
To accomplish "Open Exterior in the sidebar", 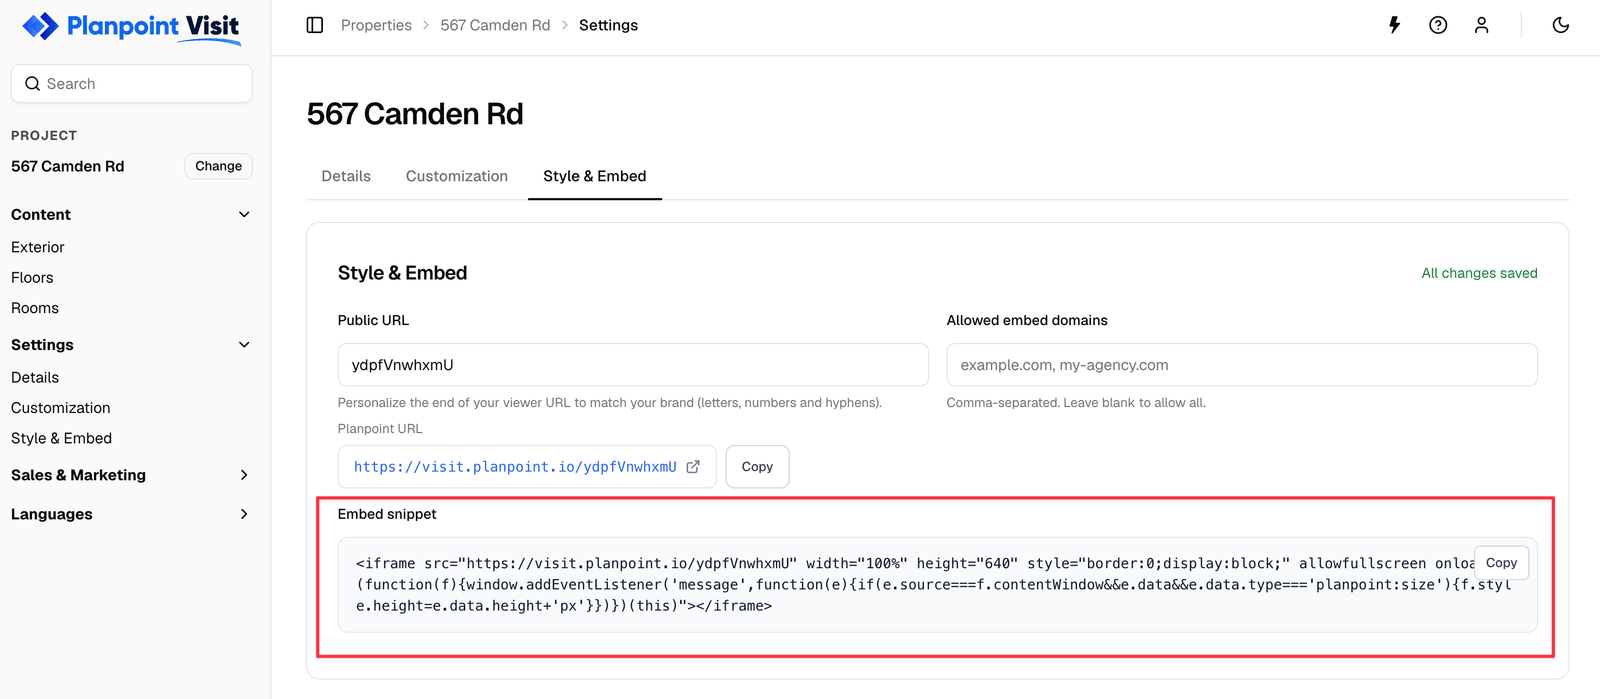I will pos(38,247).
